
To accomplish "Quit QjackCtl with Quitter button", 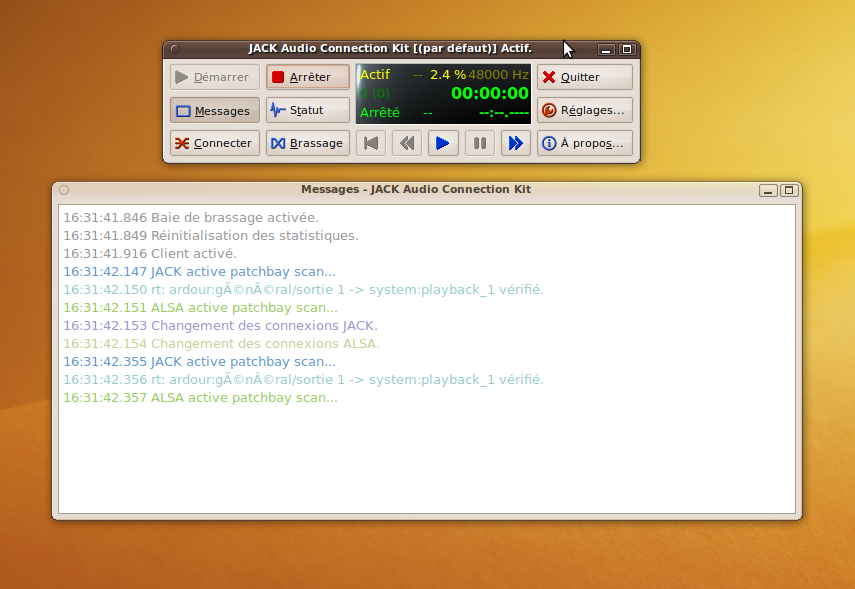I will coord(585,77).
